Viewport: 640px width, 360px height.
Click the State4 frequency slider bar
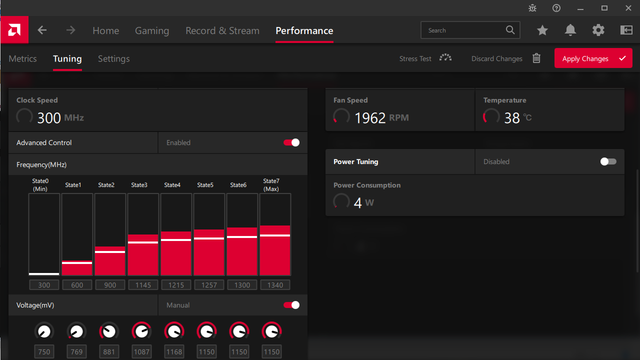point(176,234)
